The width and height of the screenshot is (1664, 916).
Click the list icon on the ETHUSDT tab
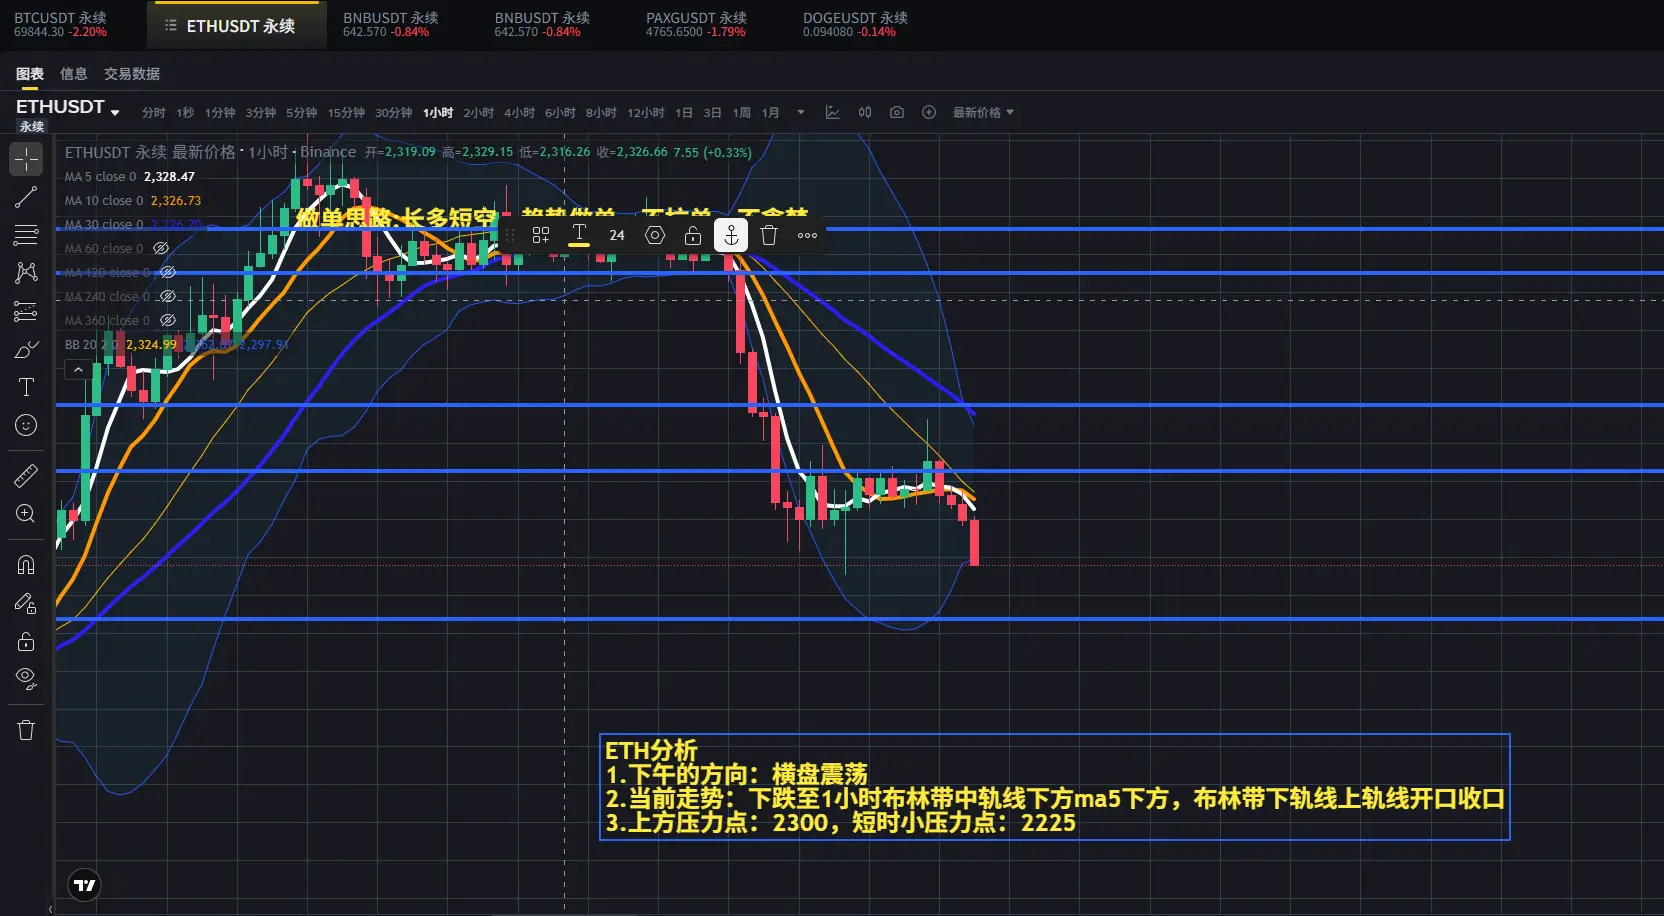pyautogui.click(x=171, y=26)
